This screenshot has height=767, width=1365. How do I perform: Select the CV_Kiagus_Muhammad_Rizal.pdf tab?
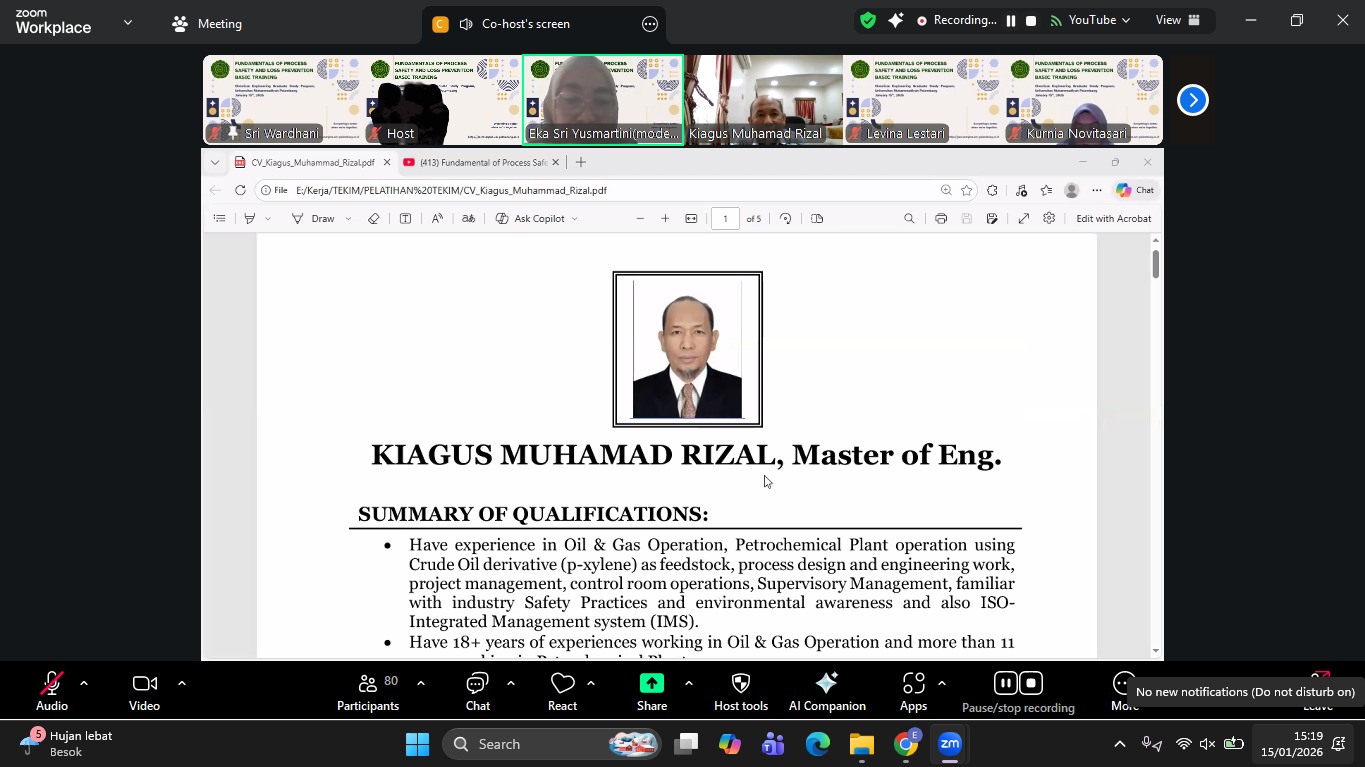click(312, 163)
